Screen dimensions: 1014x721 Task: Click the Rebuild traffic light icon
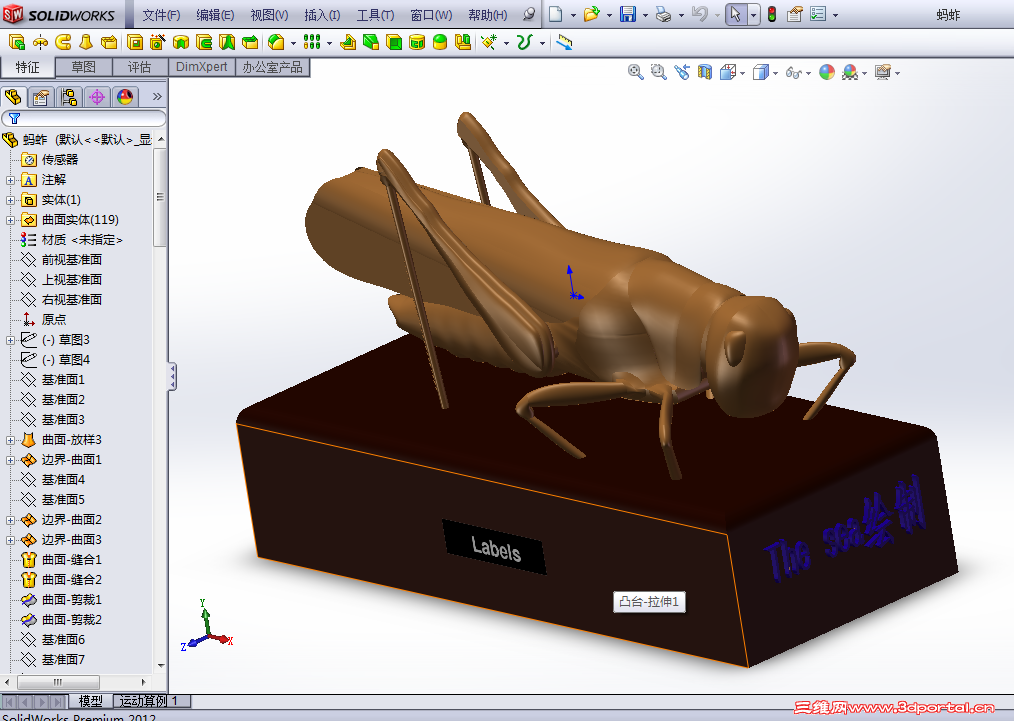pyautogui.click(x=771, y=14)
